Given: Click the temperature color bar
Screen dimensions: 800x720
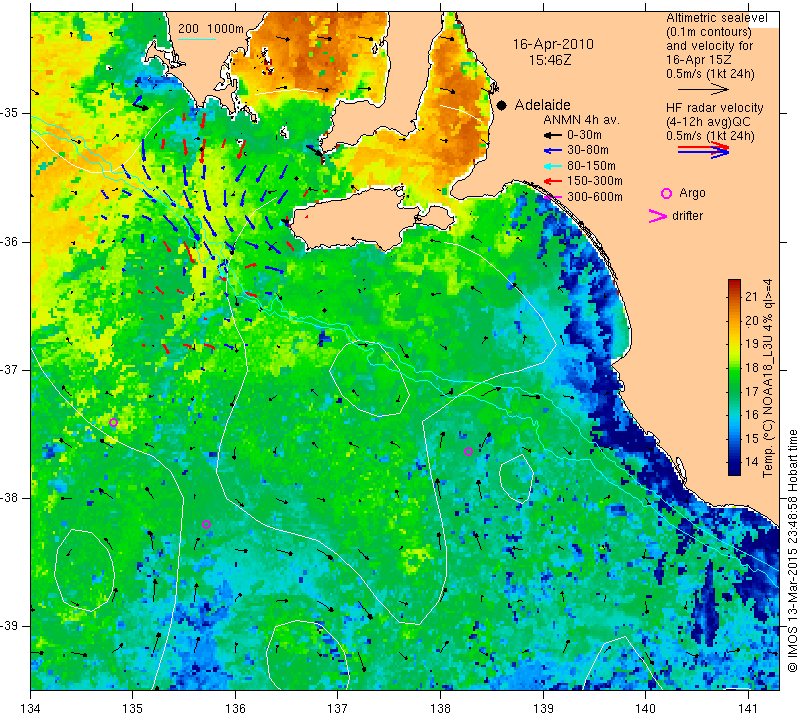Looking at the screenshot, I should (x=734, y=377).
